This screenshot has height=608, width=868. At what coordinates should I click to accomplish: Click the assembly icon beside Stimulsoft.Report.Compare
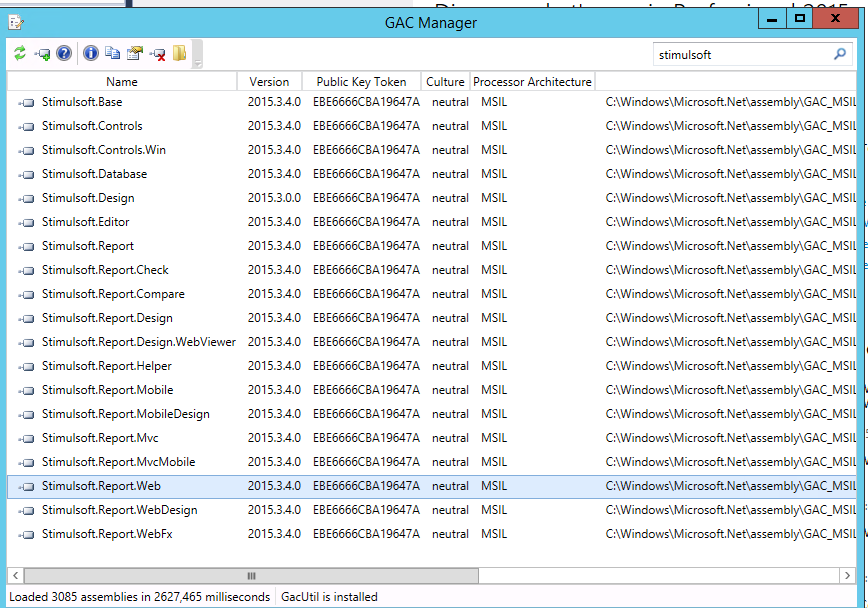(x=27, y=295)
